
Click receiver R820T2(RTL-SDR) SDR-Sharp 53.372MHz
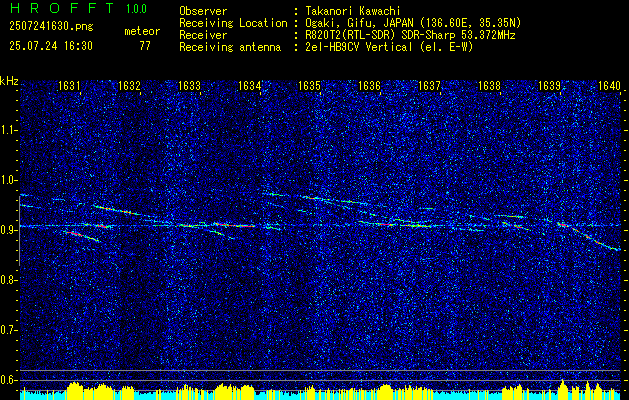click(x=411, y=35)
